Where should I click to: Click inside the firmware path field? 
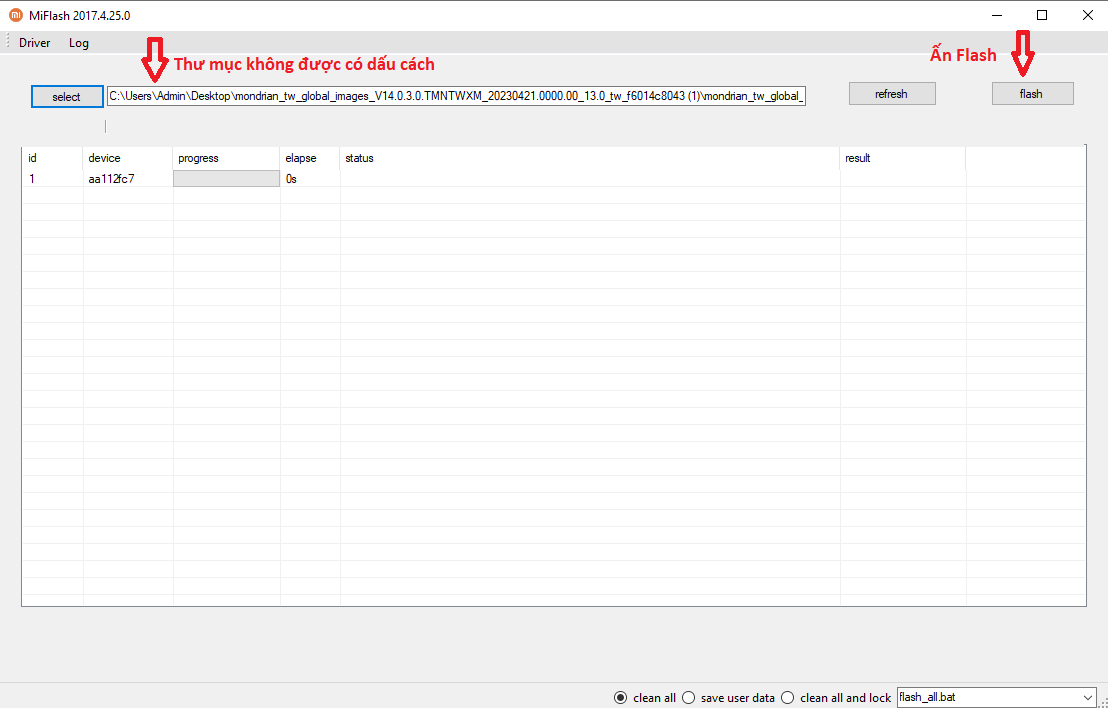click(x=456, y=96)
